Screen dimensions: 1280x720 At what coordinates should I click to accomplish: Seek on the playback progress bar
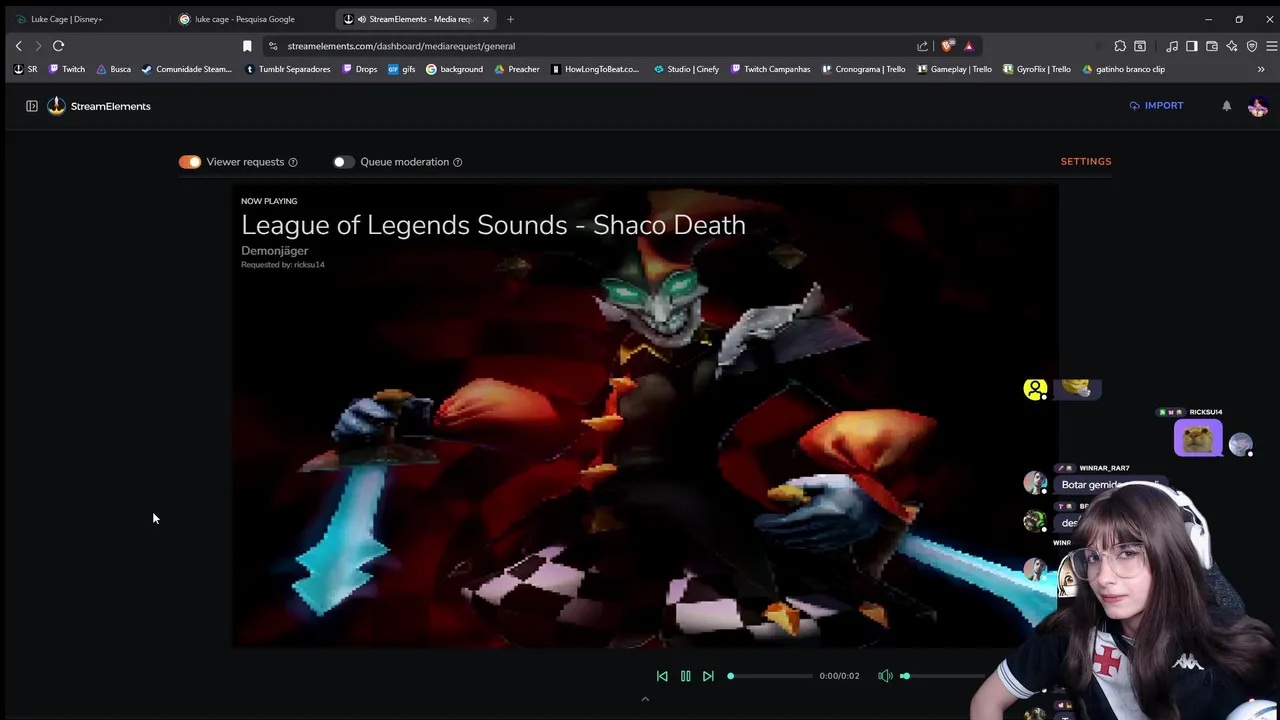(771, 676)
